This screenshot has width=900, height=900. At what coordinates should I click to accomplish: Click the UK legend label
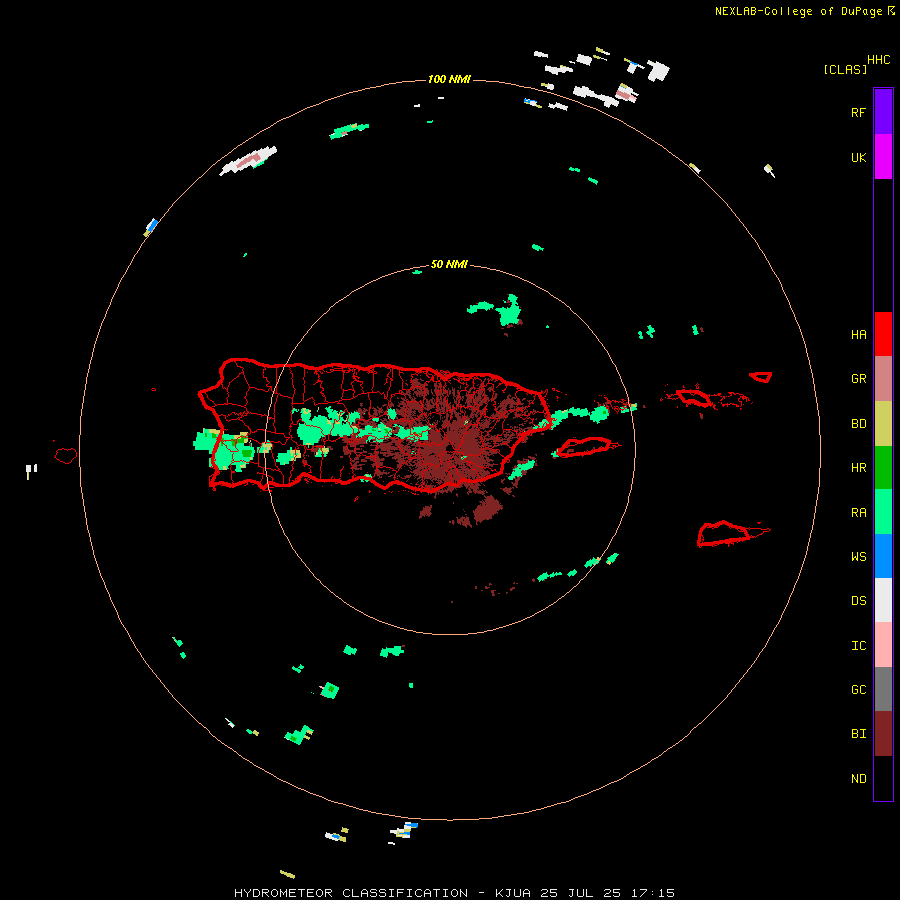tap(858, 157)
